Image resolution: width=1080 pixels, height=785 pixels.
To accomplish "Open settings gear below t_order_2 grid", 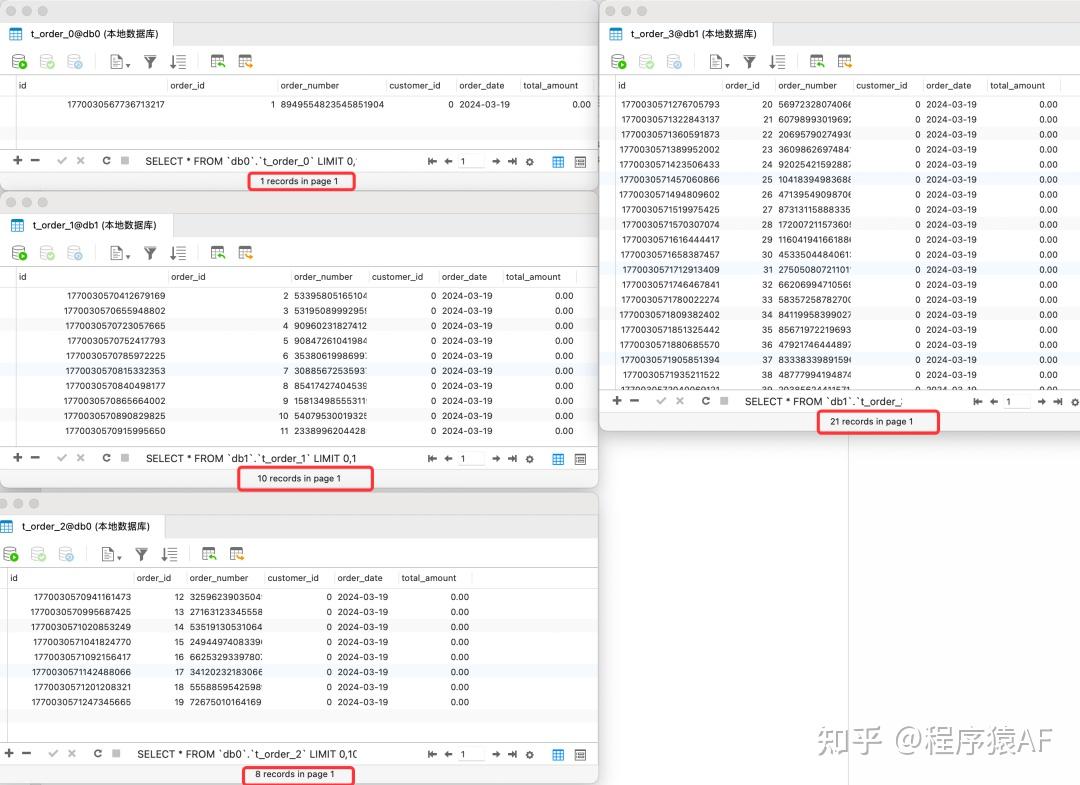I will click(x=529, y=754).
